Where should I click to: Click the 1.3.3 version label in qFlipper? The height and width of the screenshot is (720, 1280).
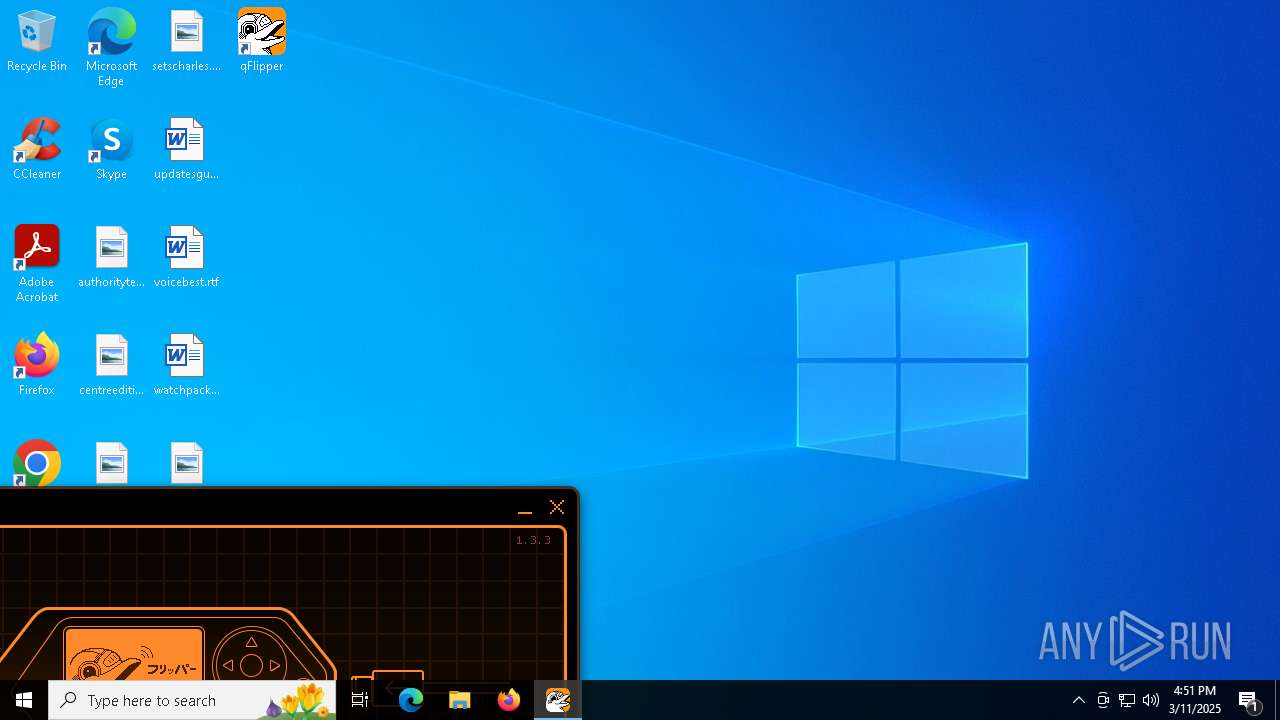533,540
